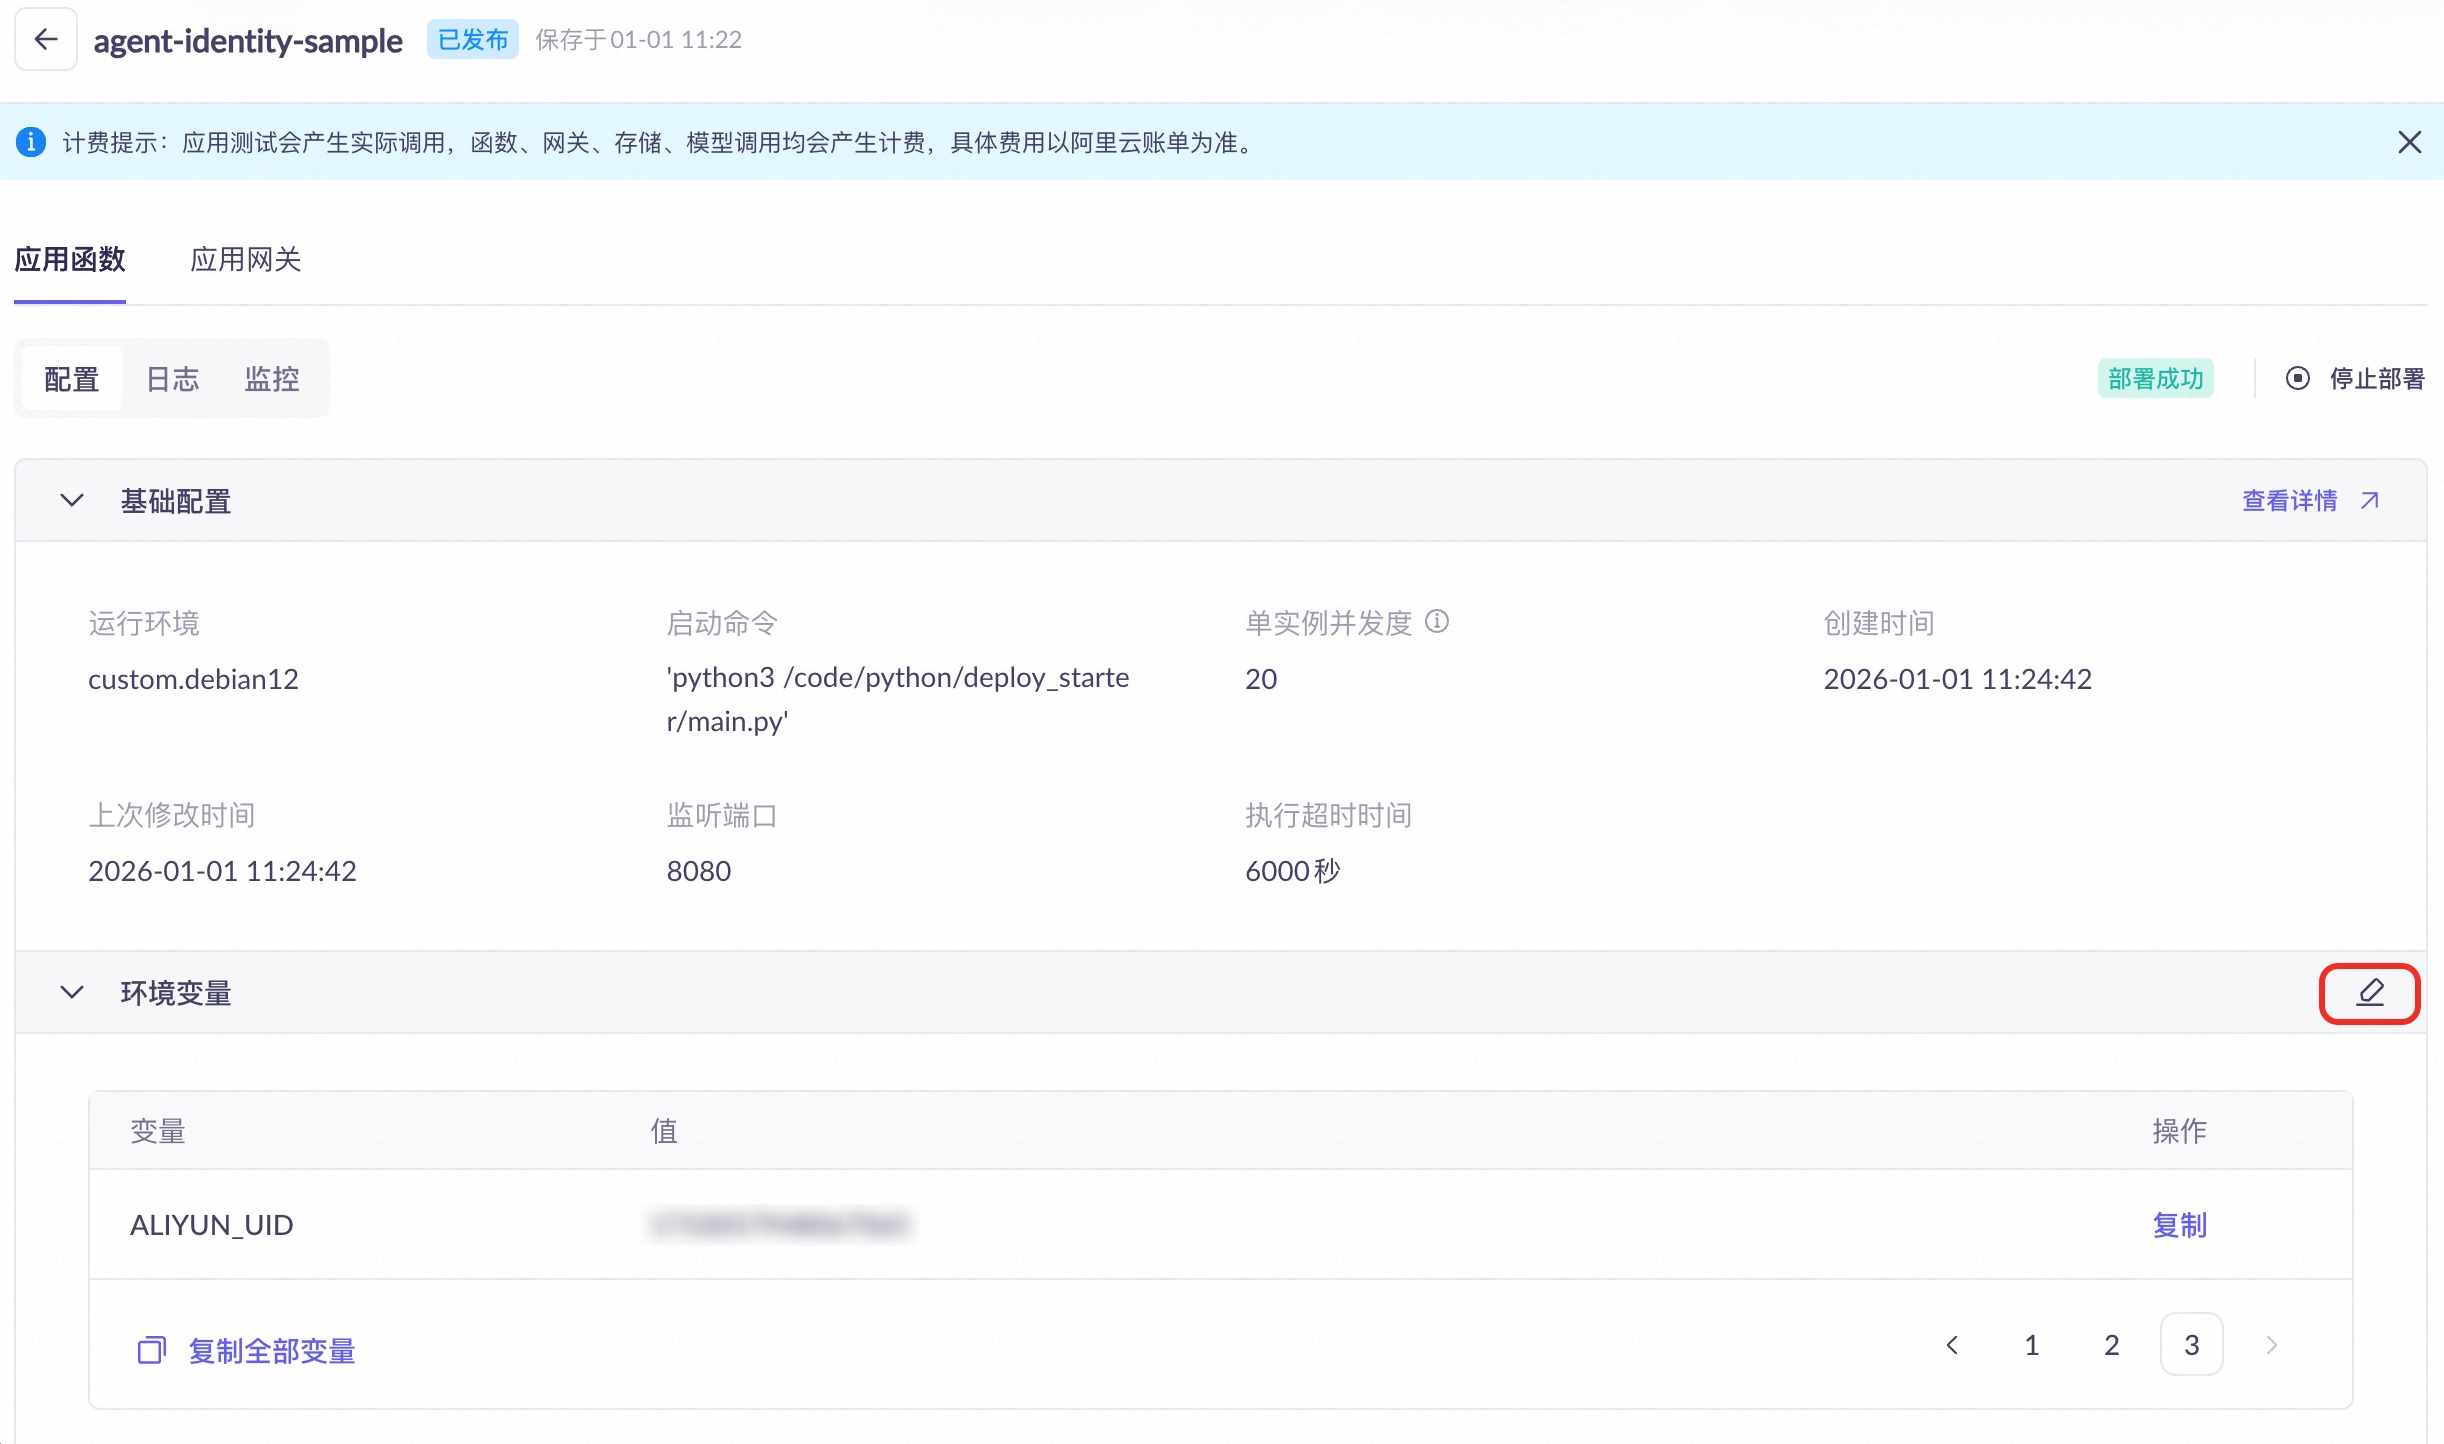Click the info icon beside 单实例并发度
Image resolution: width=2444 pixels, height=1444 pixels.
1437,622
